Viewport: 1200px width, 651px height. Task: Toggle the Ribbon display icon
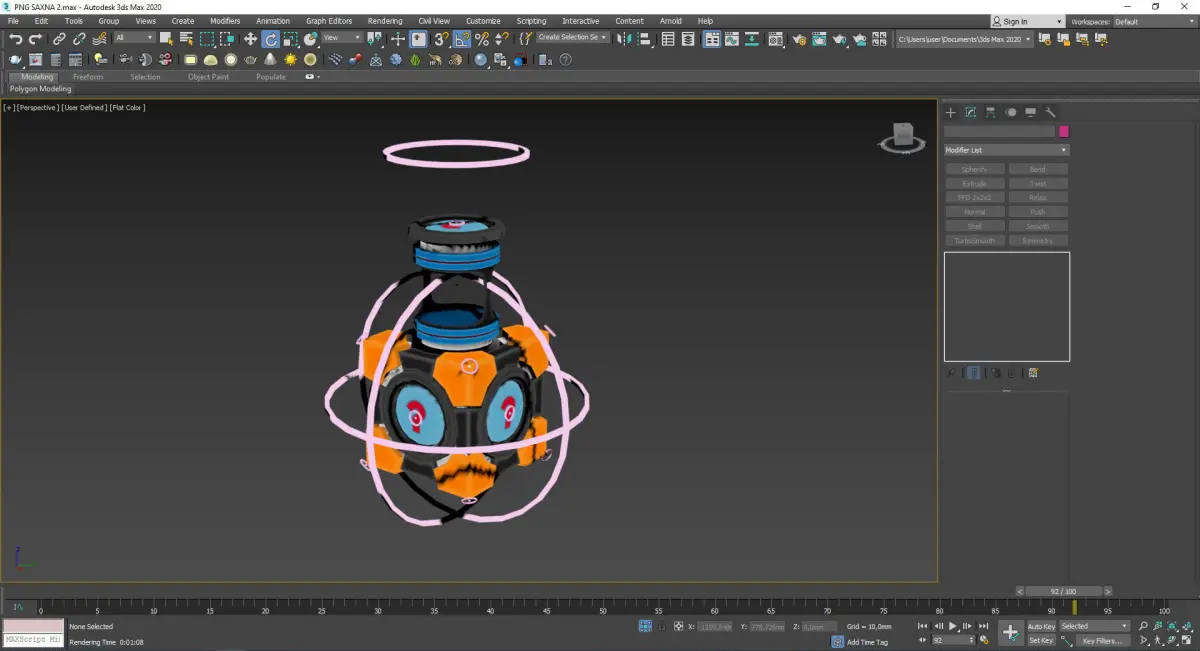[711, 39]
